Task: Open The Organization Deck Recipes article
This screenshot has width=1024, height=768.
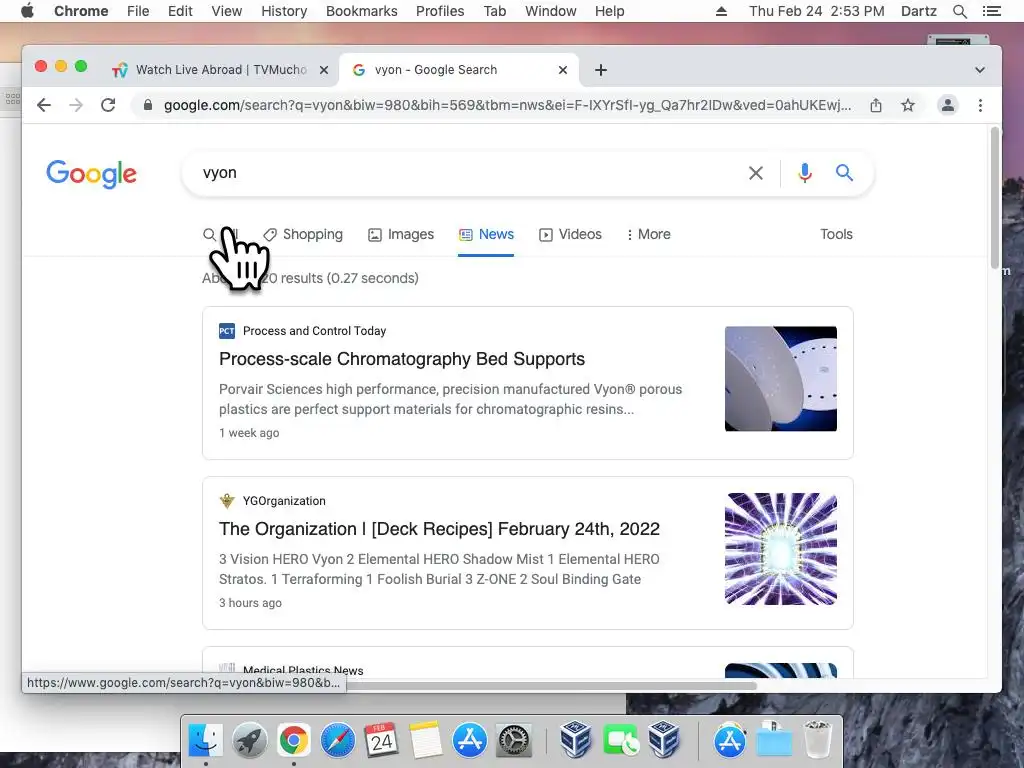Action: (439, 529)
